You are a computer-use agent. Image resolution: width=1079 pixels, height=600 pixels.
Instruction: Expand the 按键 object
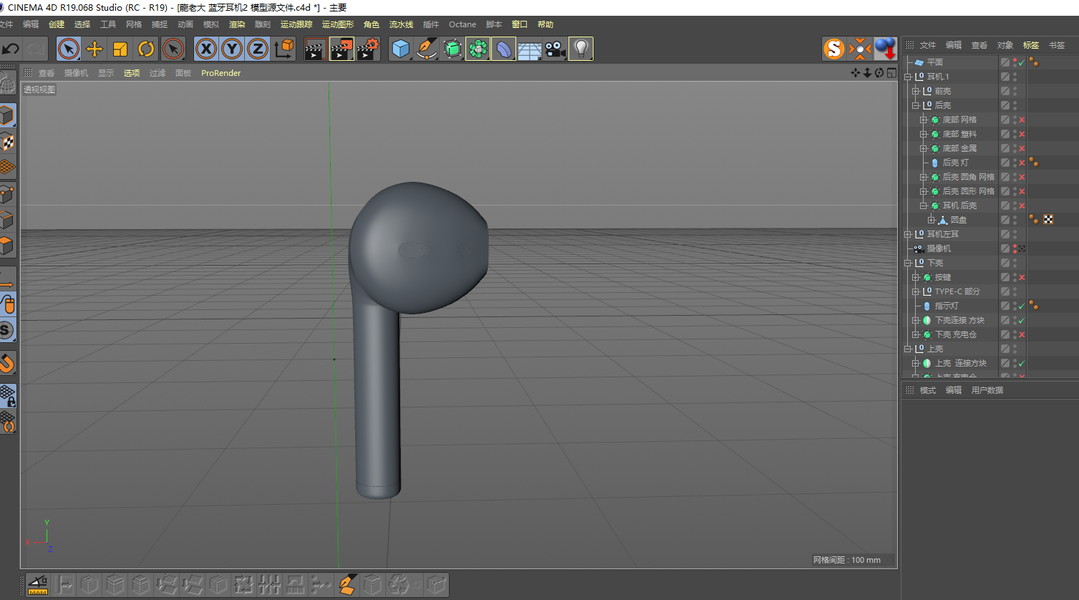(x=916, y=277)
